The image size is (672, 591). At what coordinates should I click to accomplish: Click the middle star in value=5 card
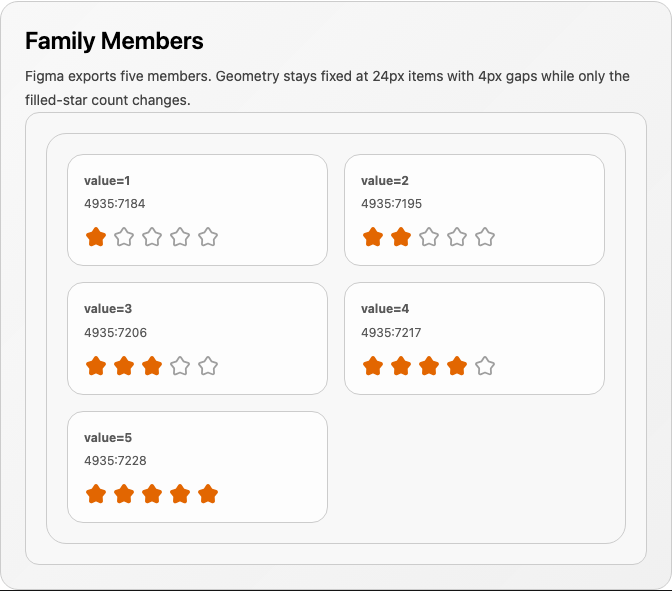[152, 494]
